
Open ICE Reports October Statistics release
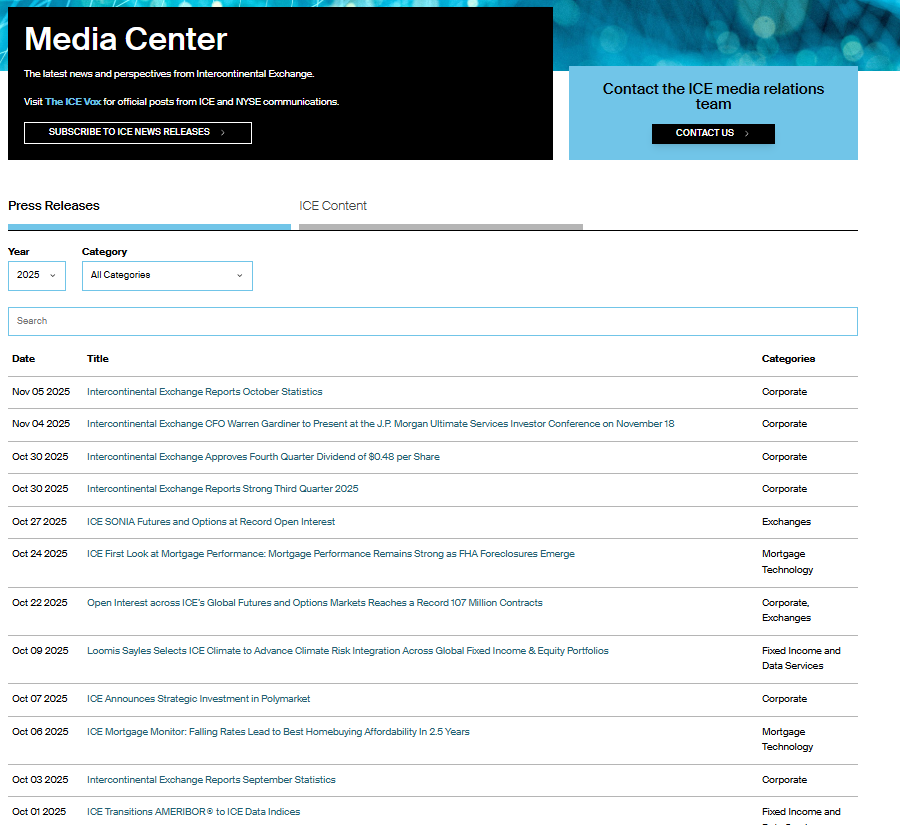pyautogui.click(x=205, y=392)
